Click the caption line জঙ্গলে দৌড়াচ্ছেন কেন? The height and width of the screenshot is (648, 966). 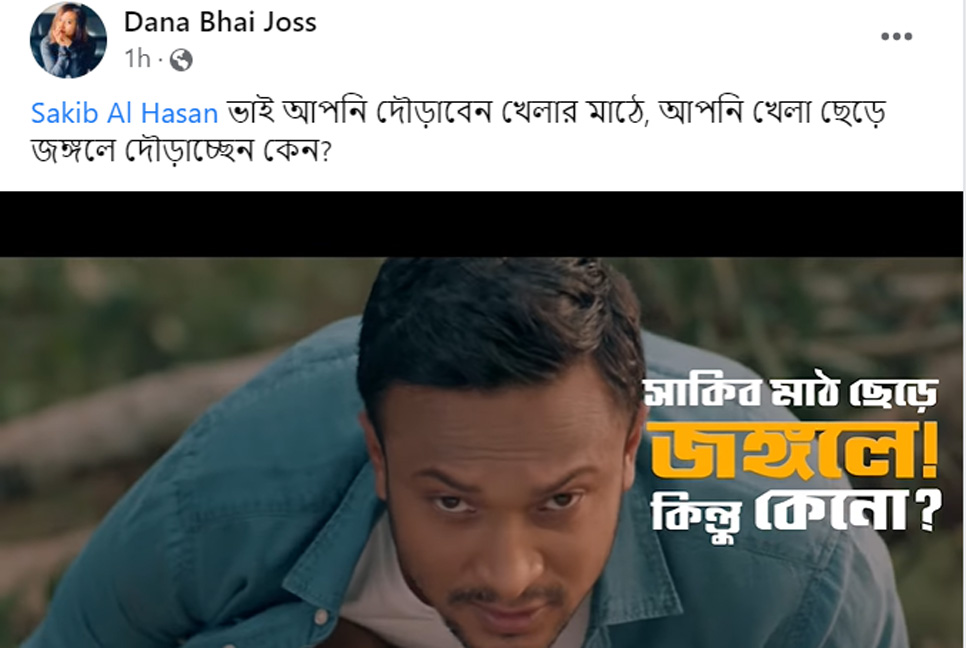click(x=181, y=151)
